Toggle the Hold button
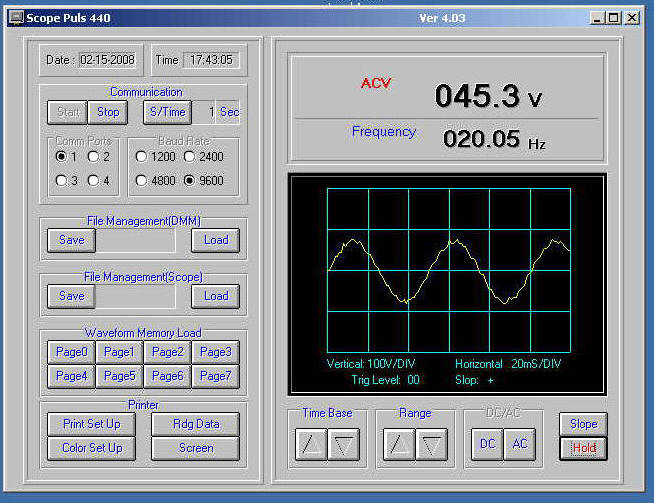Screen dimensions: 654x503 click(583, 448)
